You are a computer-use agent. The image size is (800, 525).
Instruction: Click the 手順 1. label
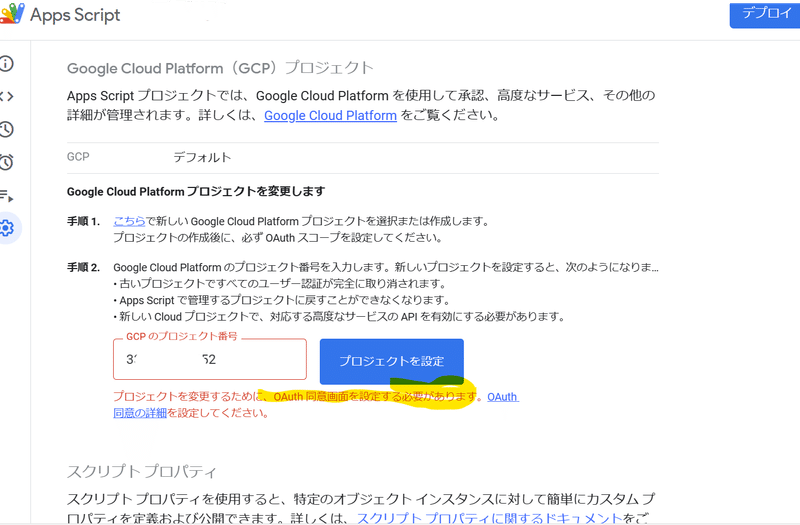83,221
